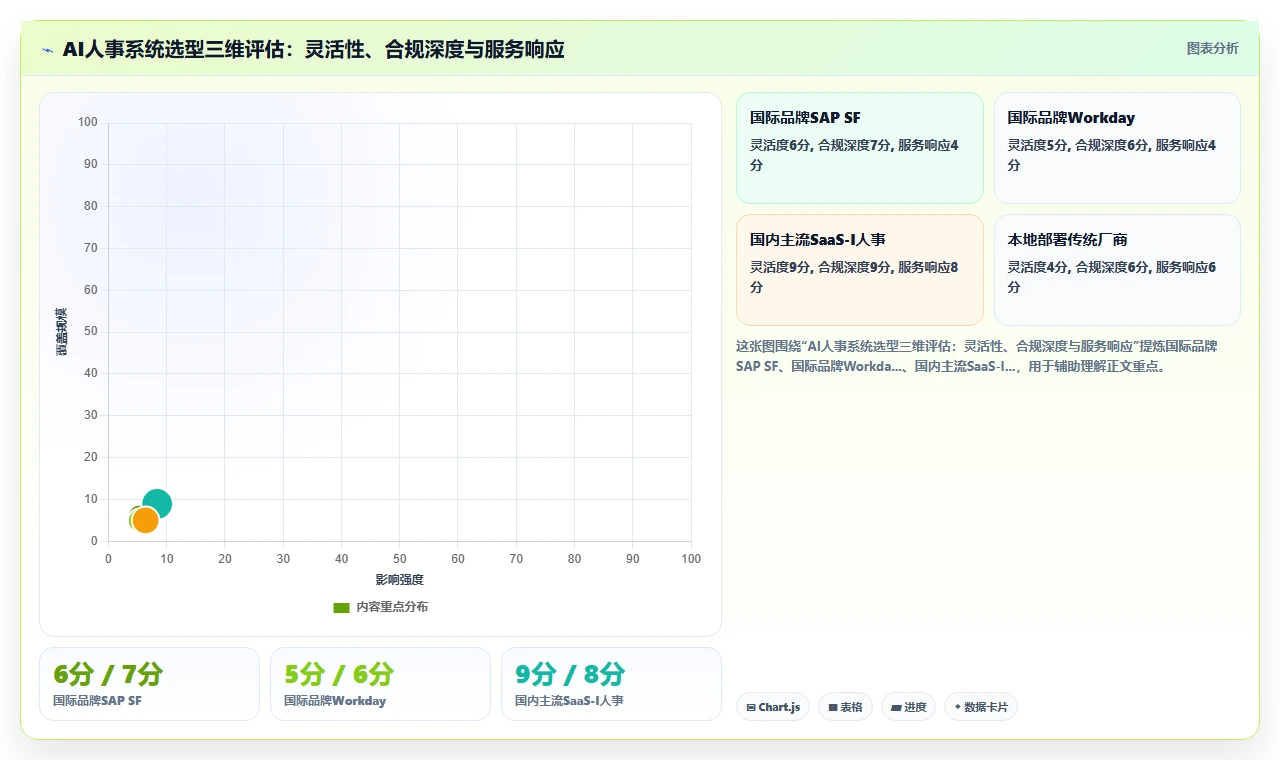
Task: Click the 9分 / 8分 stat card
Action: coord(611,684)
